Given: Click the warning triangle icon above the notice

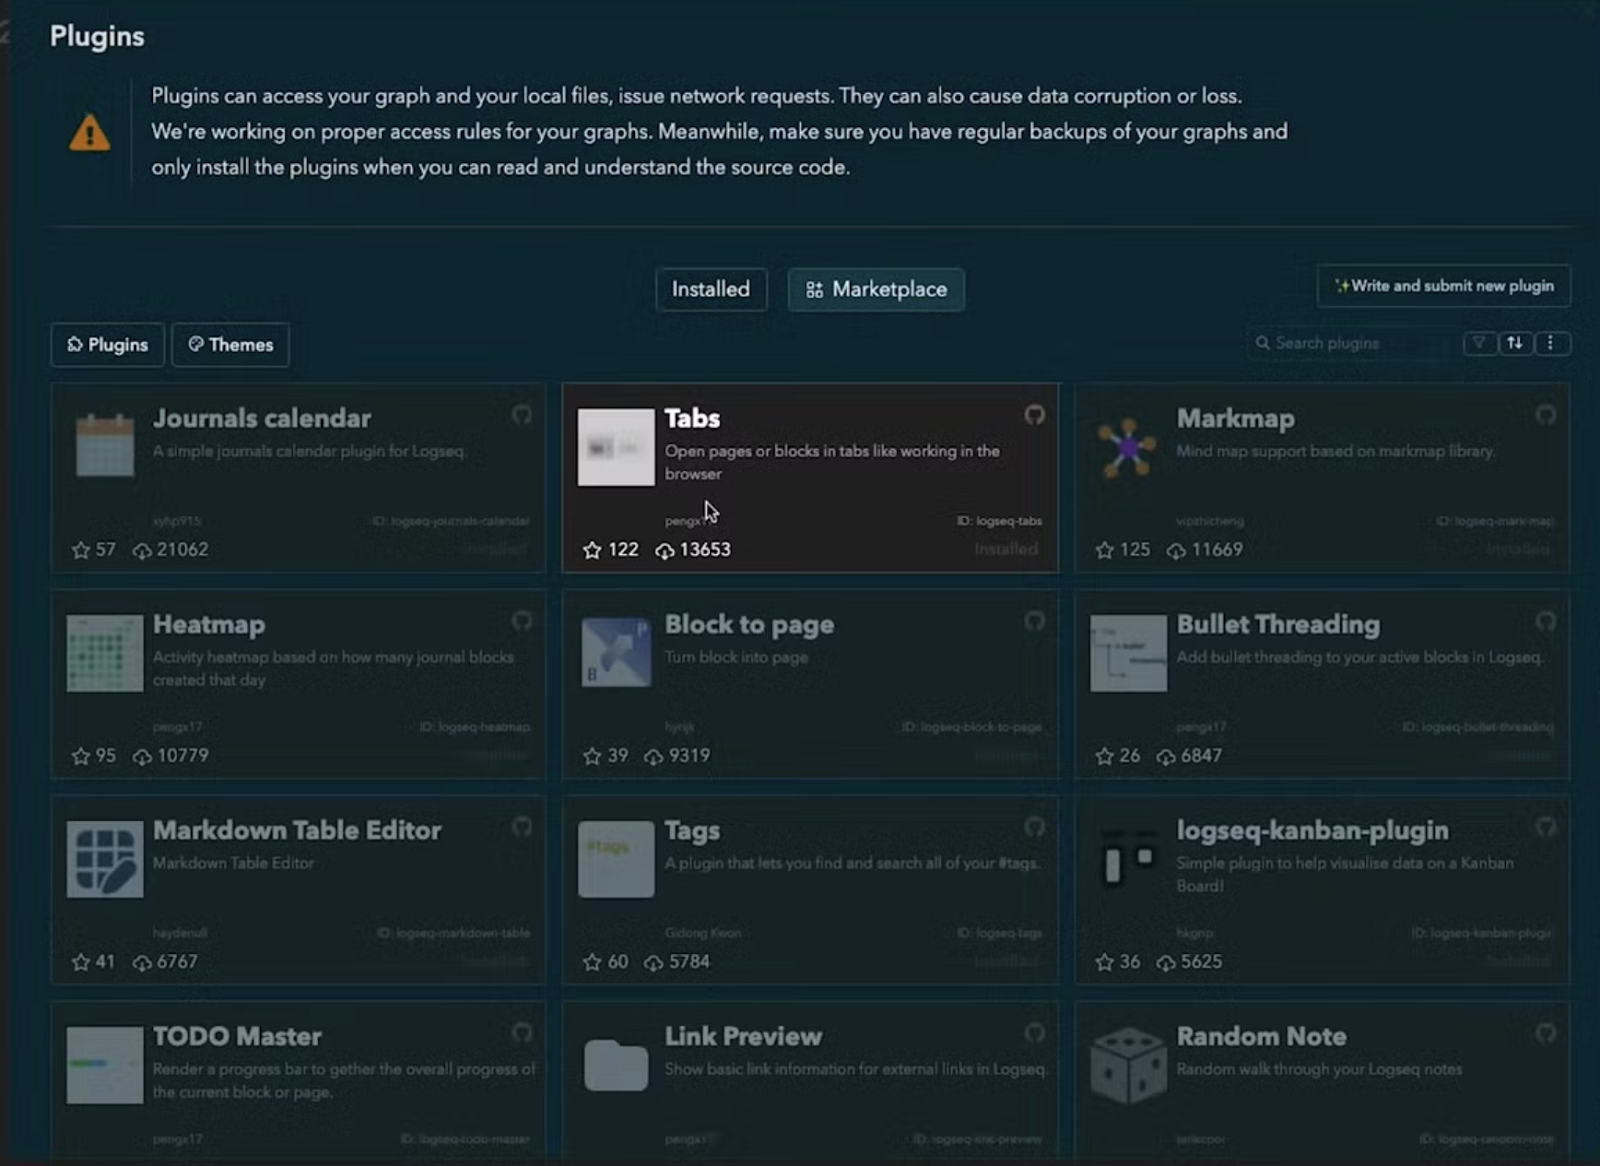Looking at the screenshot, I should pos(90,131).
